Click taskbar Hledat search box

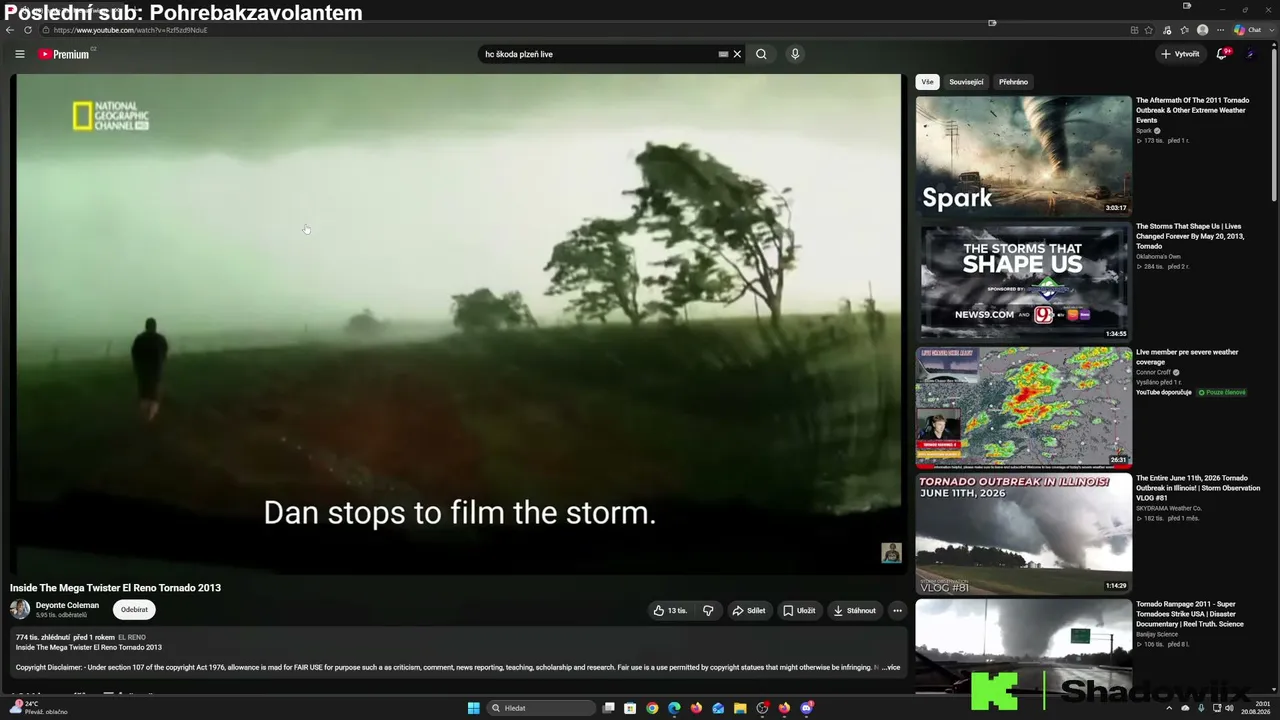tap(541, 708)
